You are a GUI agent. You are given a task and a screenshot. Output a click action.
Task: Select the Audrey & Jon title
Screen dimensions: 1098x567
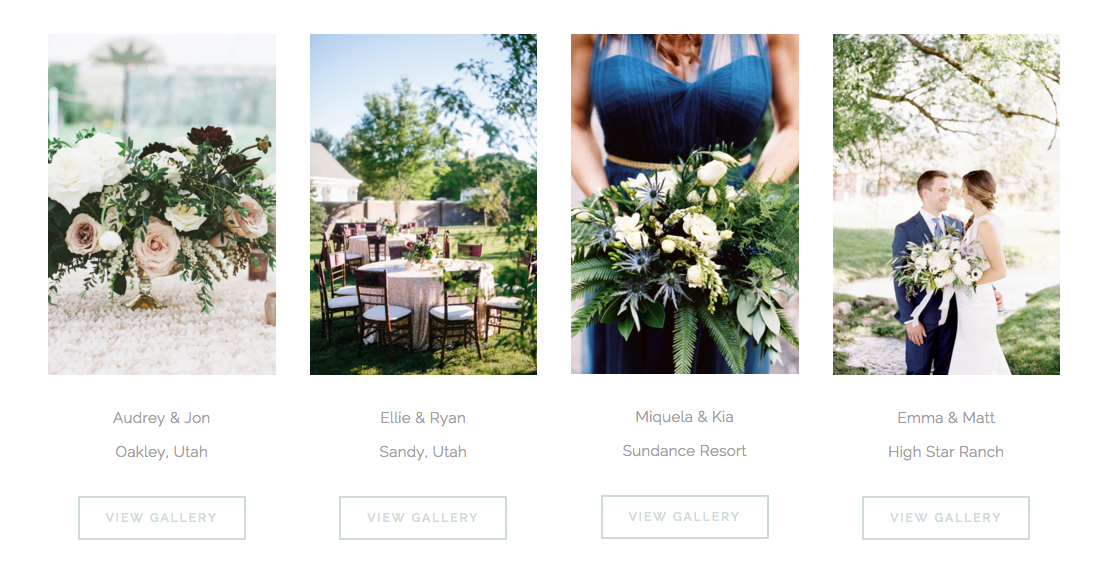162,418
